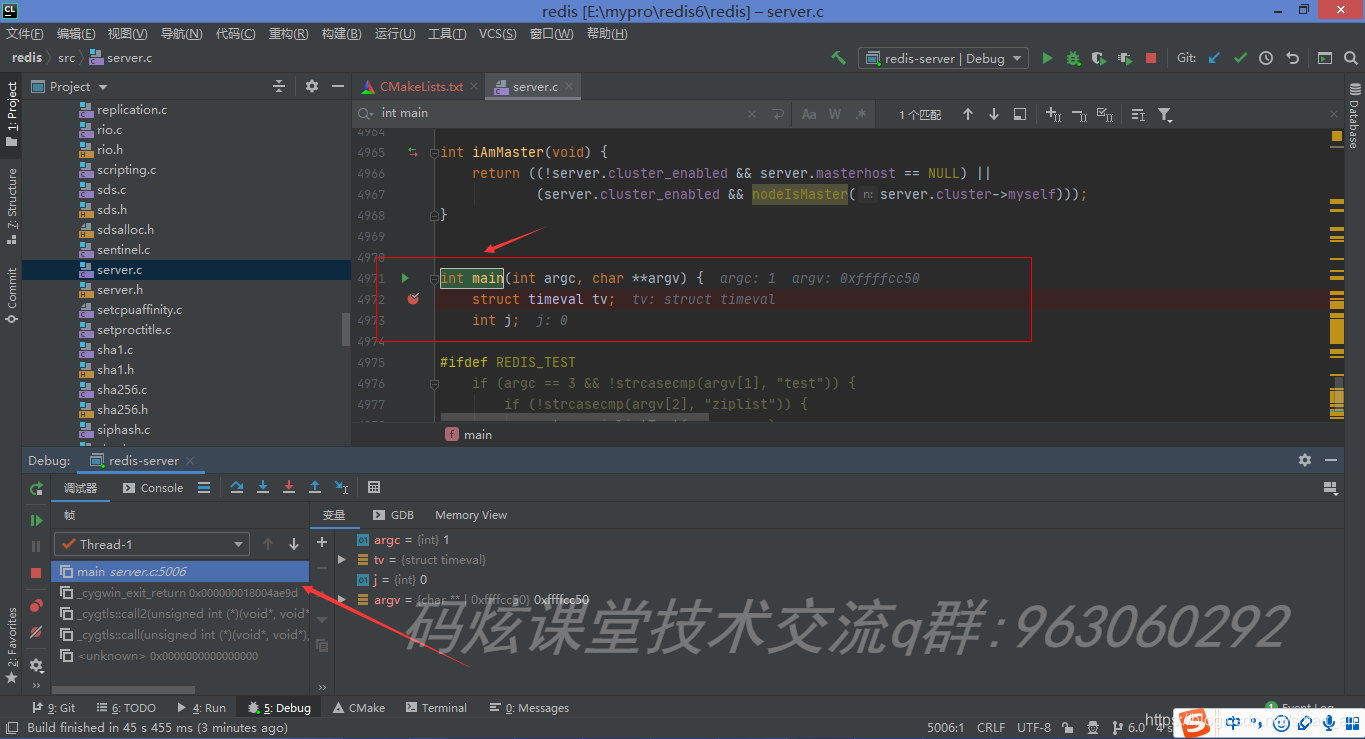1365x739 pixels.
Task: Close the server.c editor tab
Action: click(x=570, y=87)
